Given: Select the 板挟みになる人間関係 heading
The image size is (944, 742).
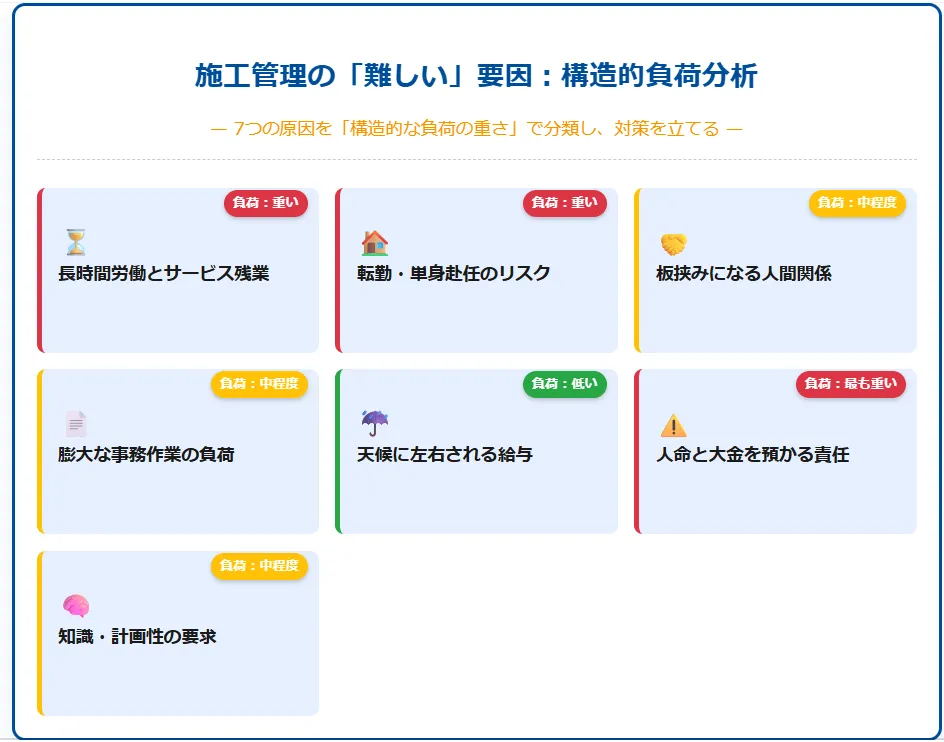Looking at the screenshot, I should (744, 273).
